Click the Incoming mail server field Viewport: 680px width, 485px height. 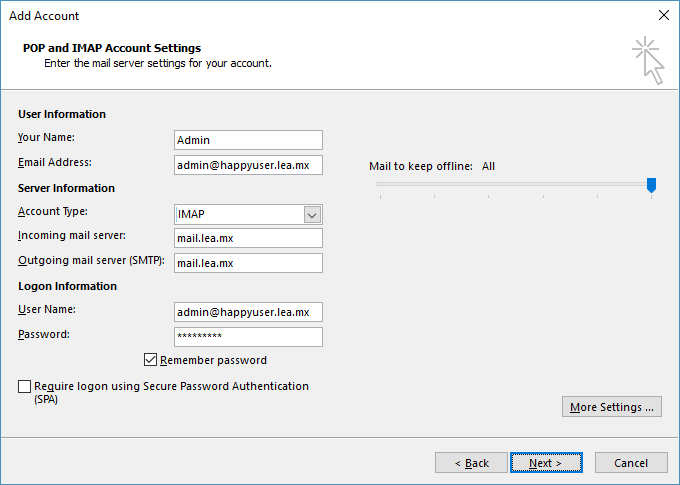pos(248,238)
